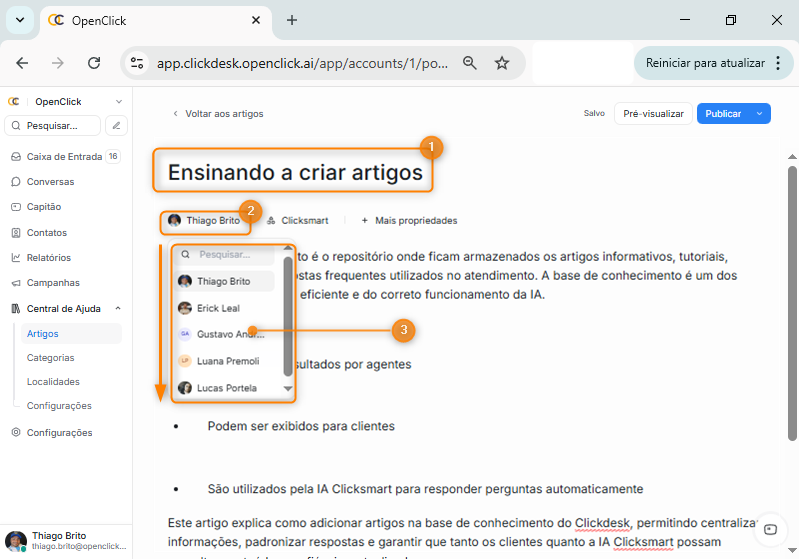Open Caixa de Entrada inbox
799x559 pixels.
pos(64,157)
